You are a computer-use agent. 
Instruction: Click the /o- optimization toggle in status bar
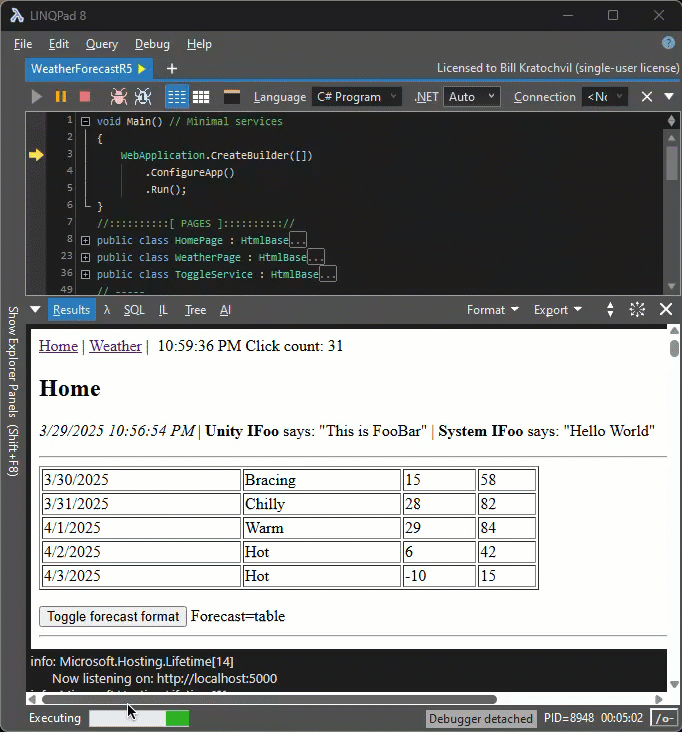(x=664, y=718)
